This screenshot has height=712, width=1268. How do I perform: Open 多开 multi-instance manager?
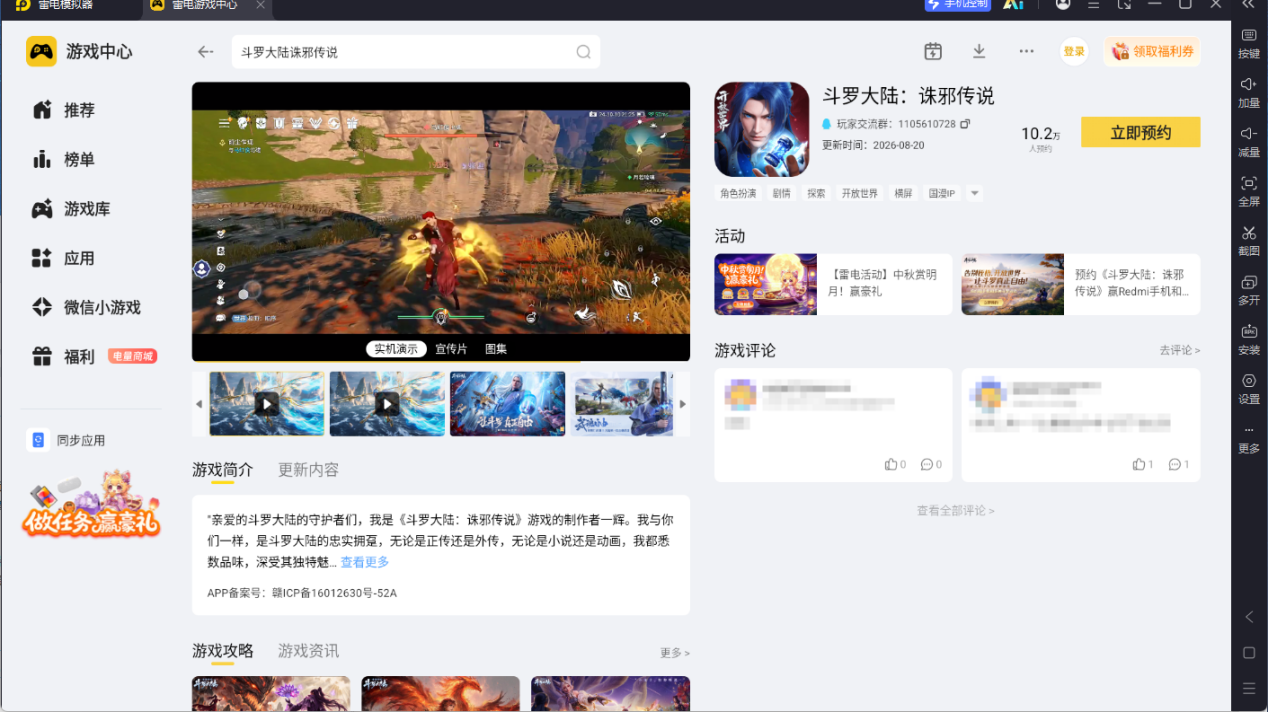pos(1249,290)
